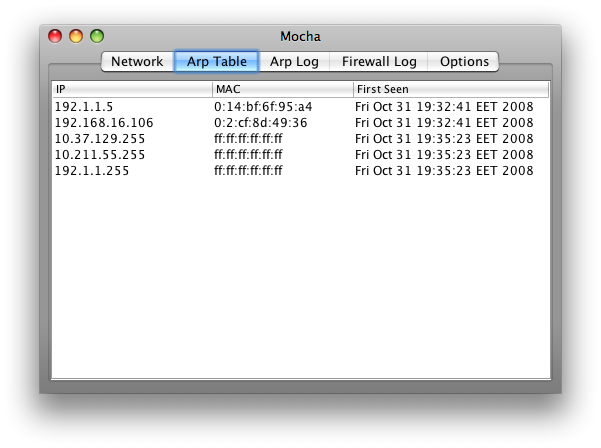Image resolution: width=601 pixels, height=448 pixels.
Task: Sort by the First Seen column header
Action: (x=451, y=89)
